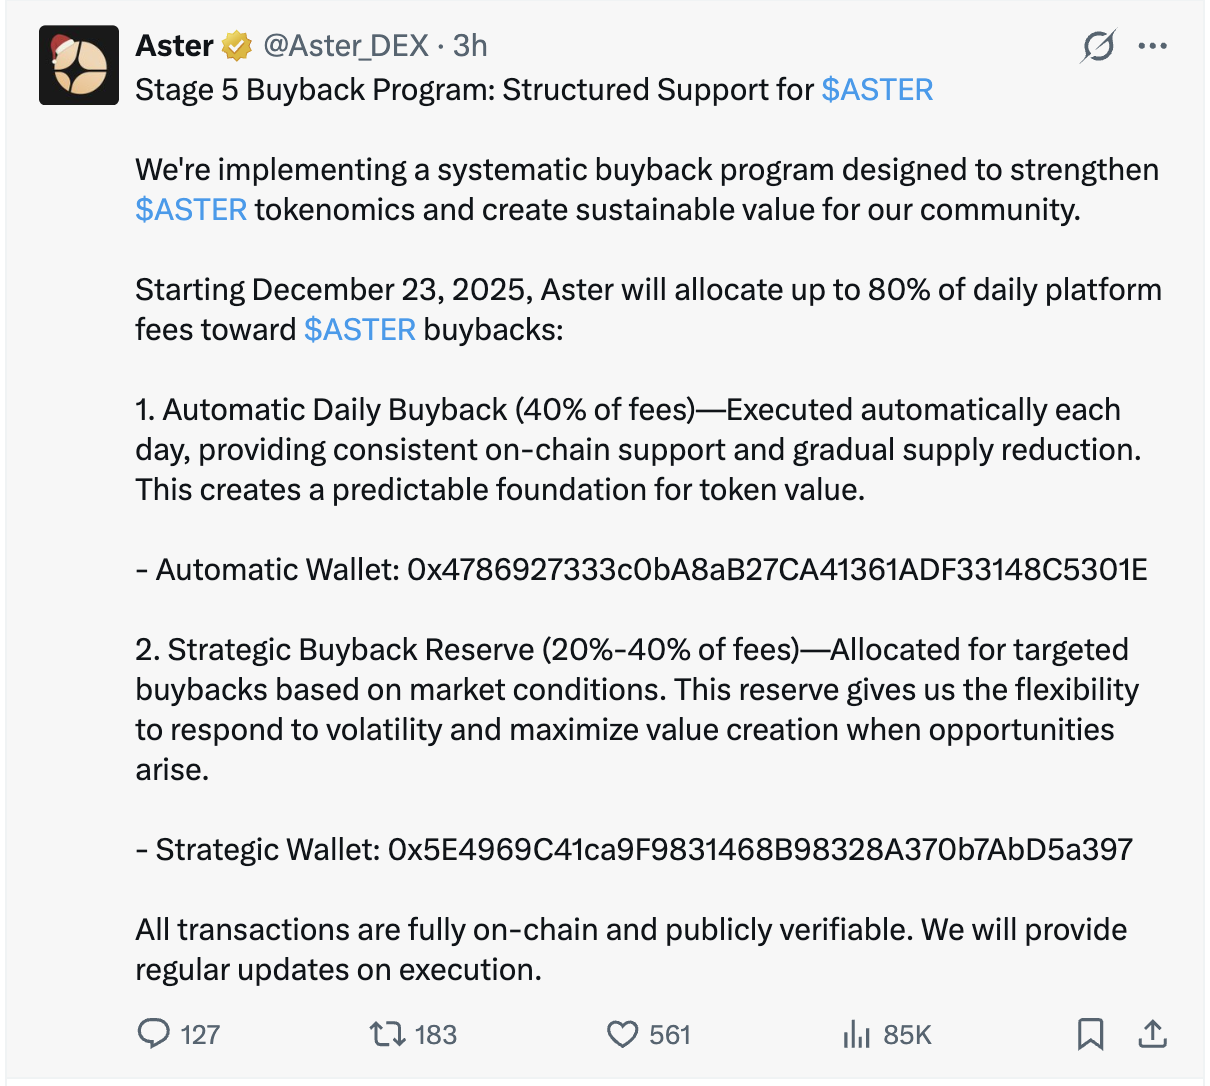
Task: Click the share upload arrow icon
Action: (1152, 1033)
